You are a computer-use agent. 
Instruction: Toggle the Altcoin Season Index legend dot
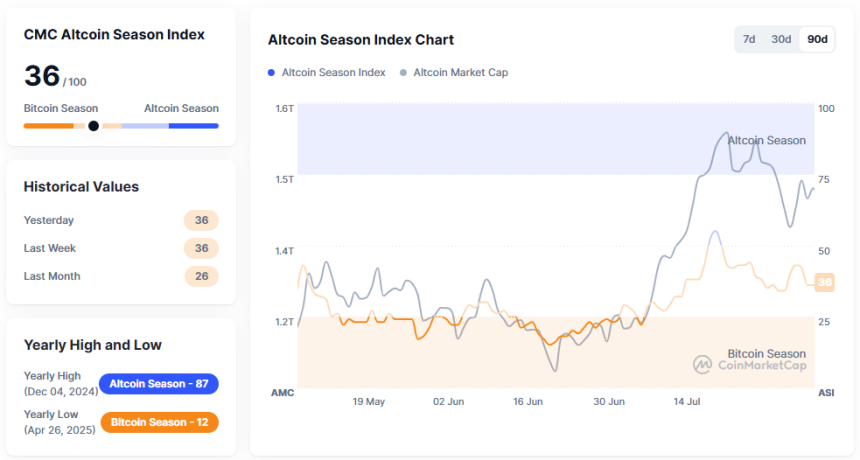(271, 73)
